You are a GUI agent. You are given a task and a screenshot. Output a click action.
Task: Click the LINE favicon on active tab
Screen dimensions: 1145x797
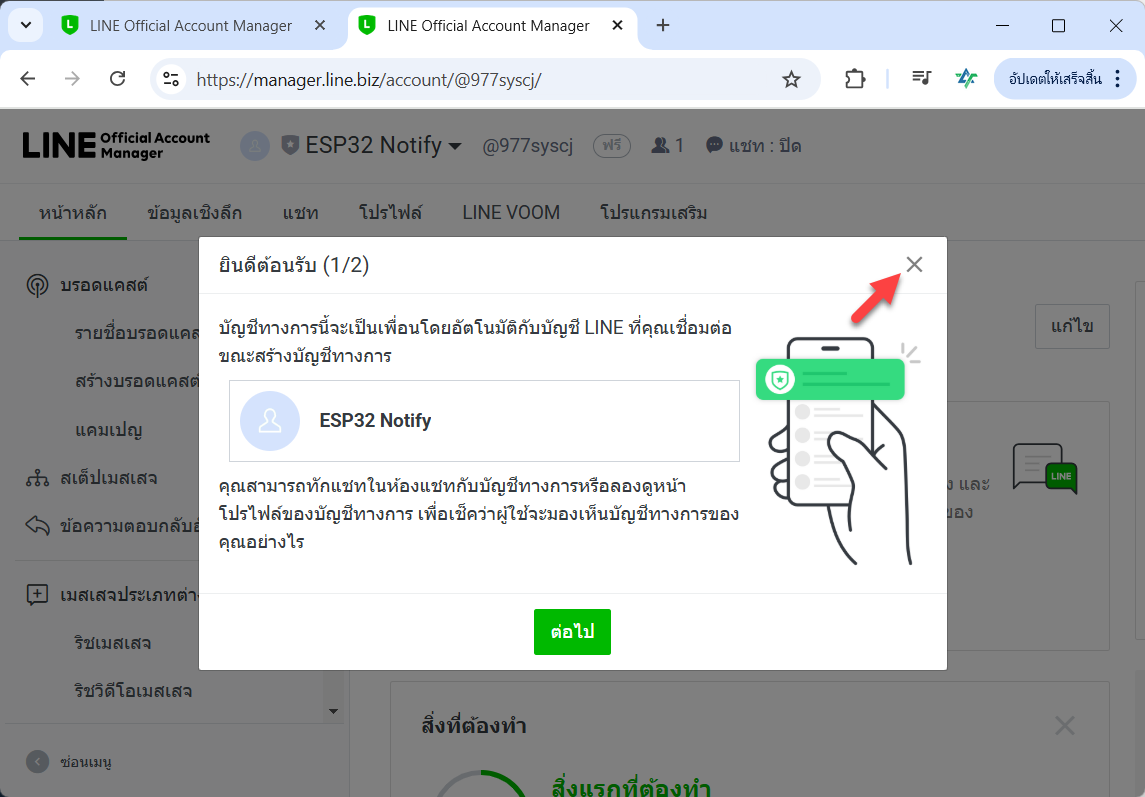pos(367,26)
